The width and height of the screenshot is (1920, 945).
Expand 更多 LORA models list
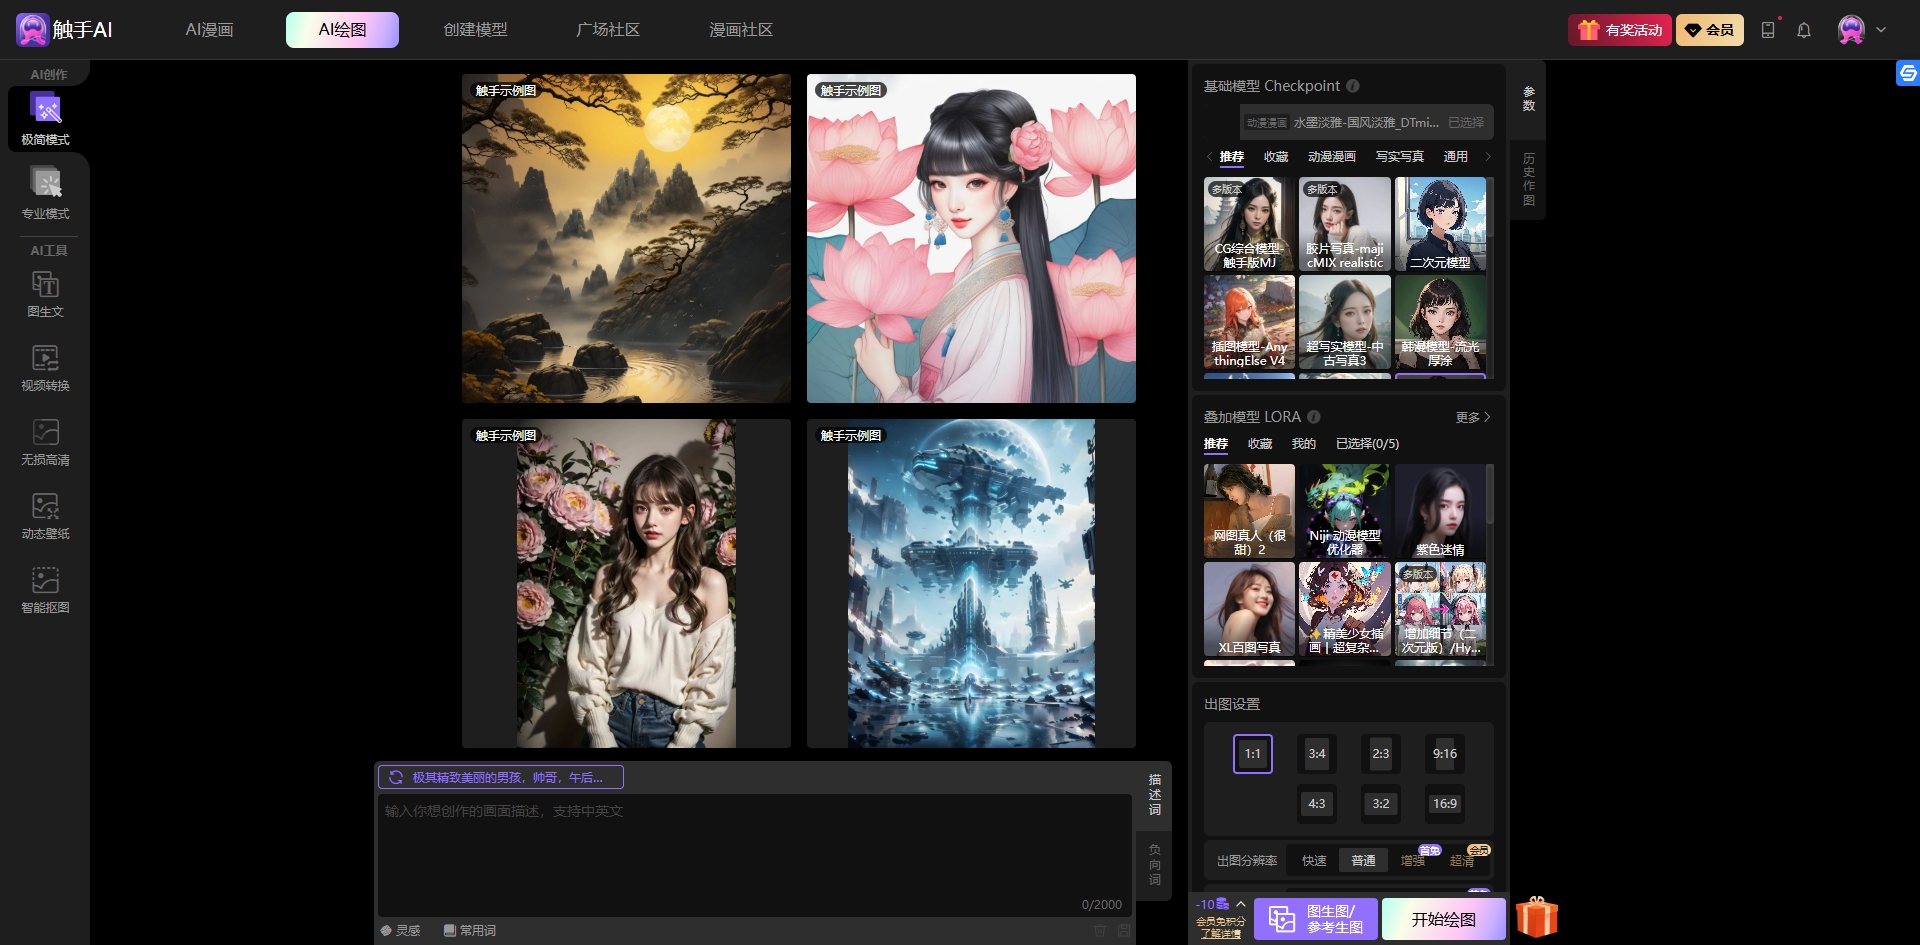pos(1472,417)
